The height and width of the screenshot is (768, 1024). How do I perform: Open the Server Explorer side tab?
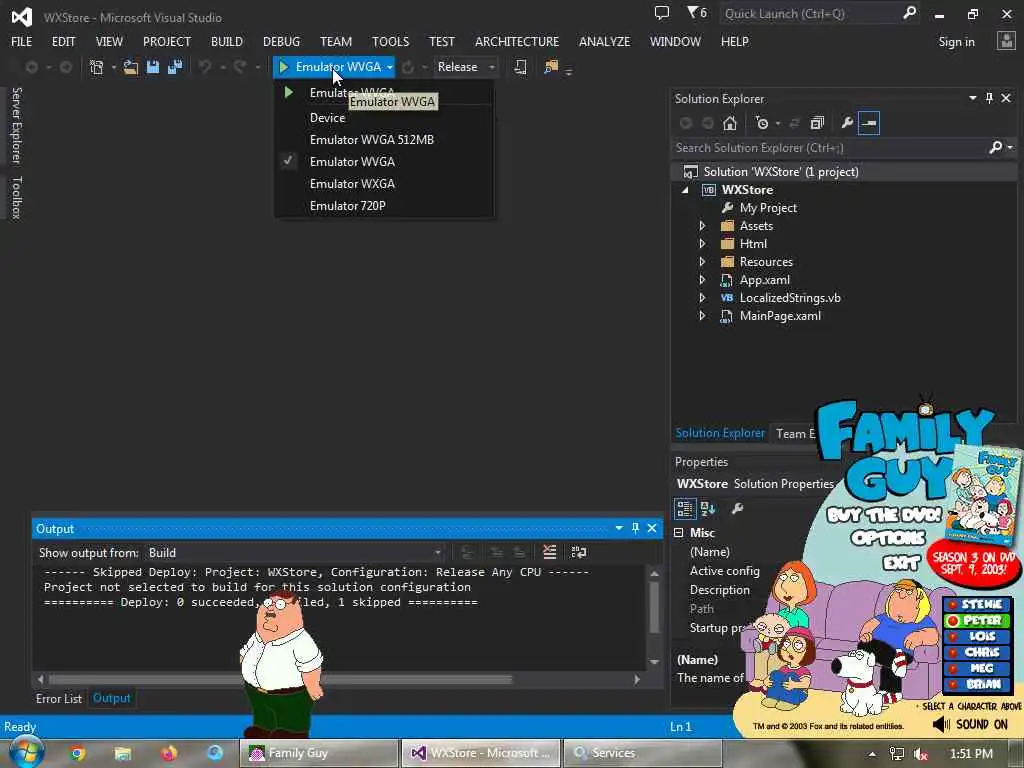coord(17,125)
